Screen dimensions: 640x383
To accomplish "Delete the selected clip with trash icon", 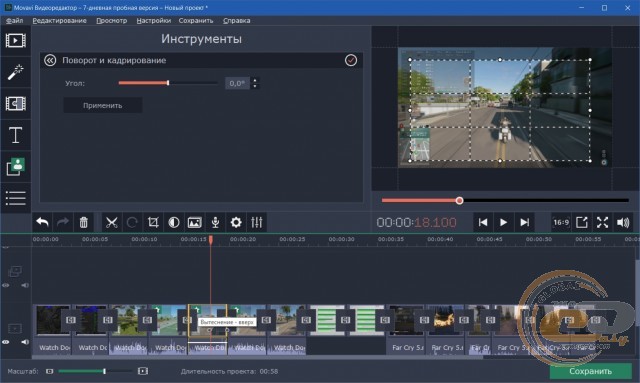I will click(83, 223).
